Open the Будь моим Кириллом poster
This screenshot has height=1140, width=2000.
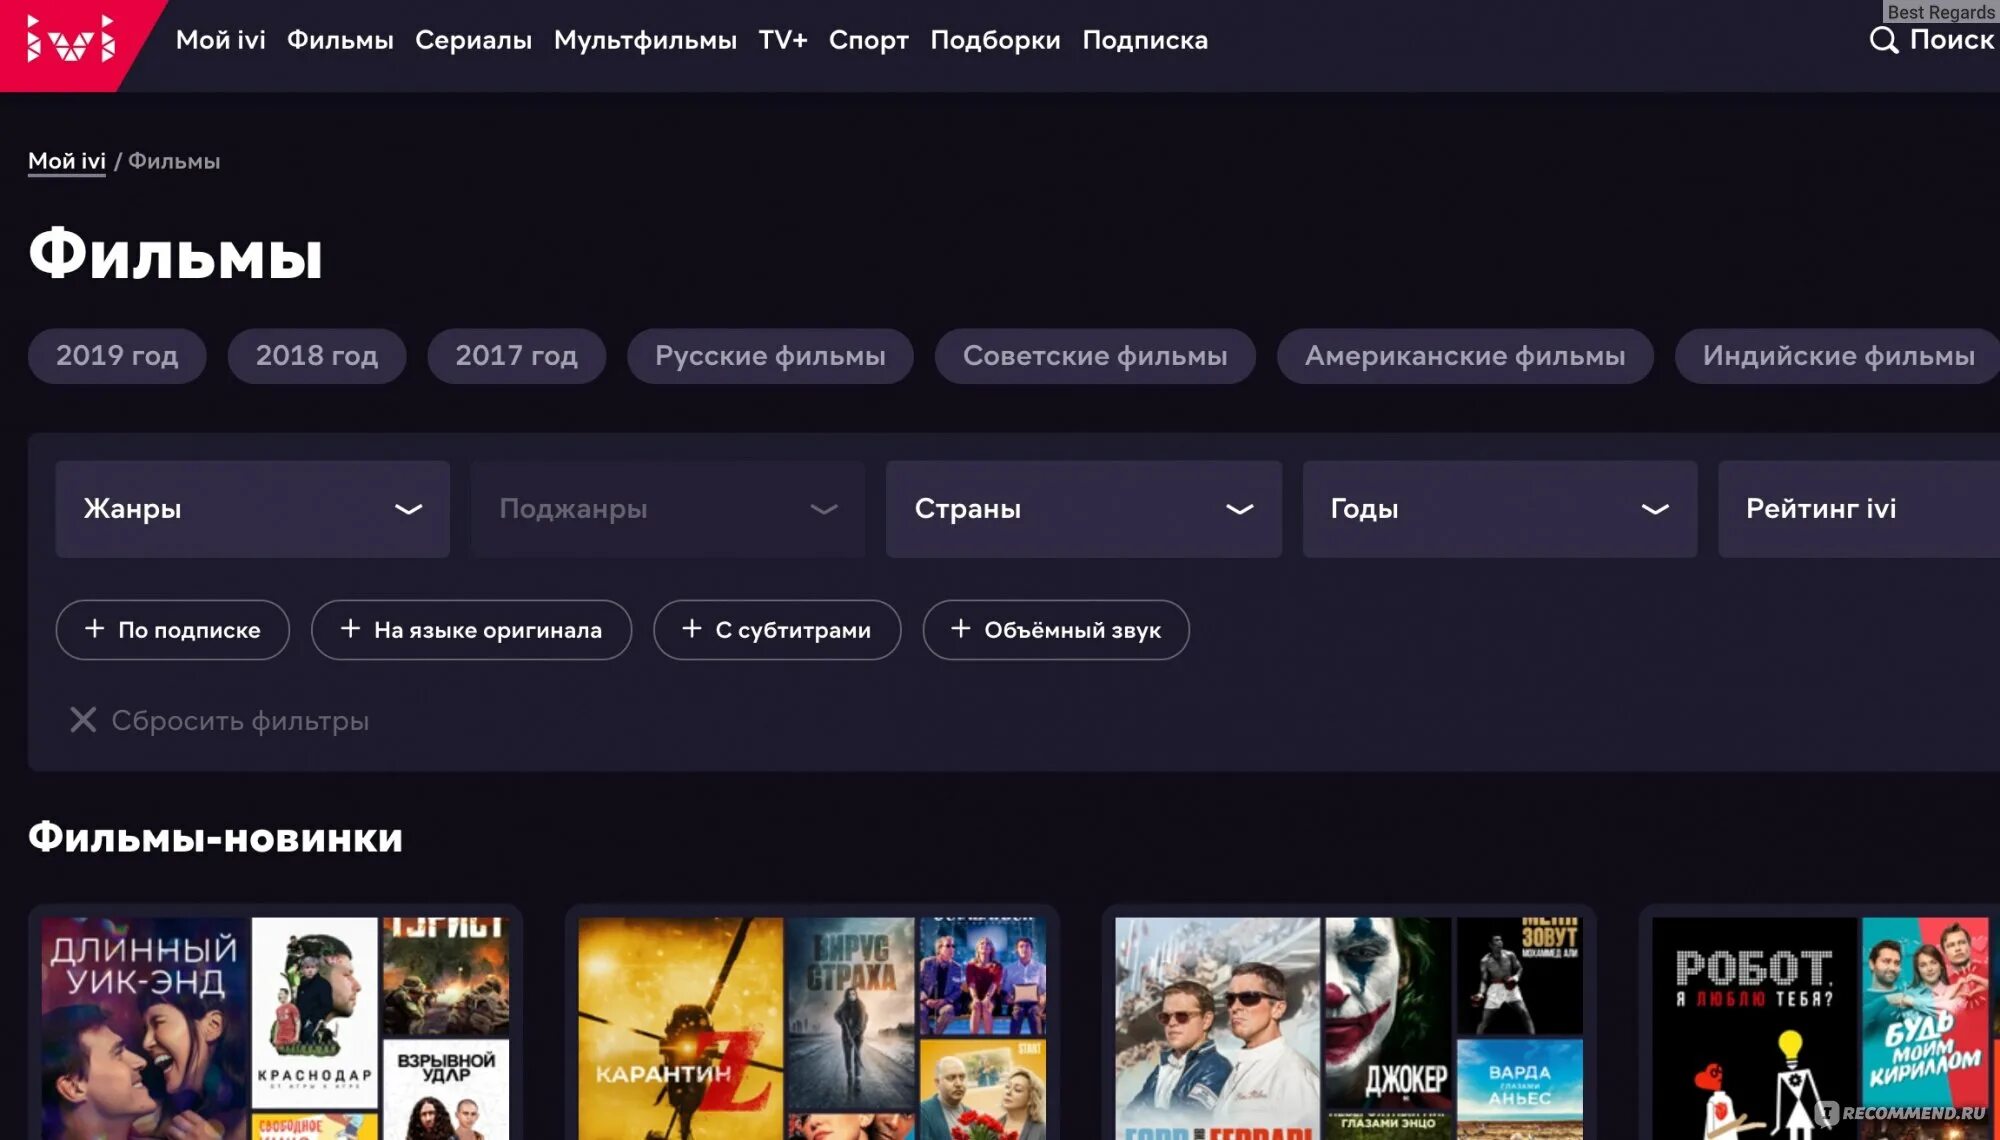(x=1925, y=1012)
